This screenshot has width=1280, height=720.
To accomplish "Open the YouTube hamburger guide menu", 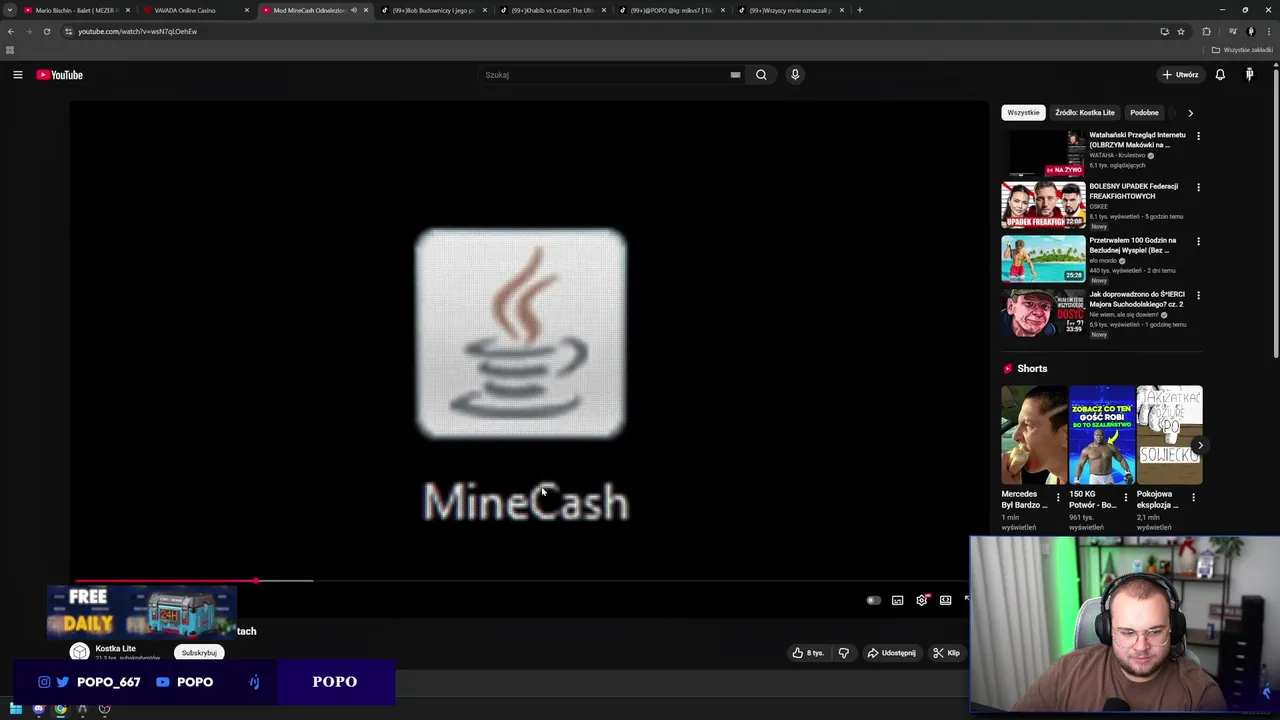I will (x=18, y=75).
